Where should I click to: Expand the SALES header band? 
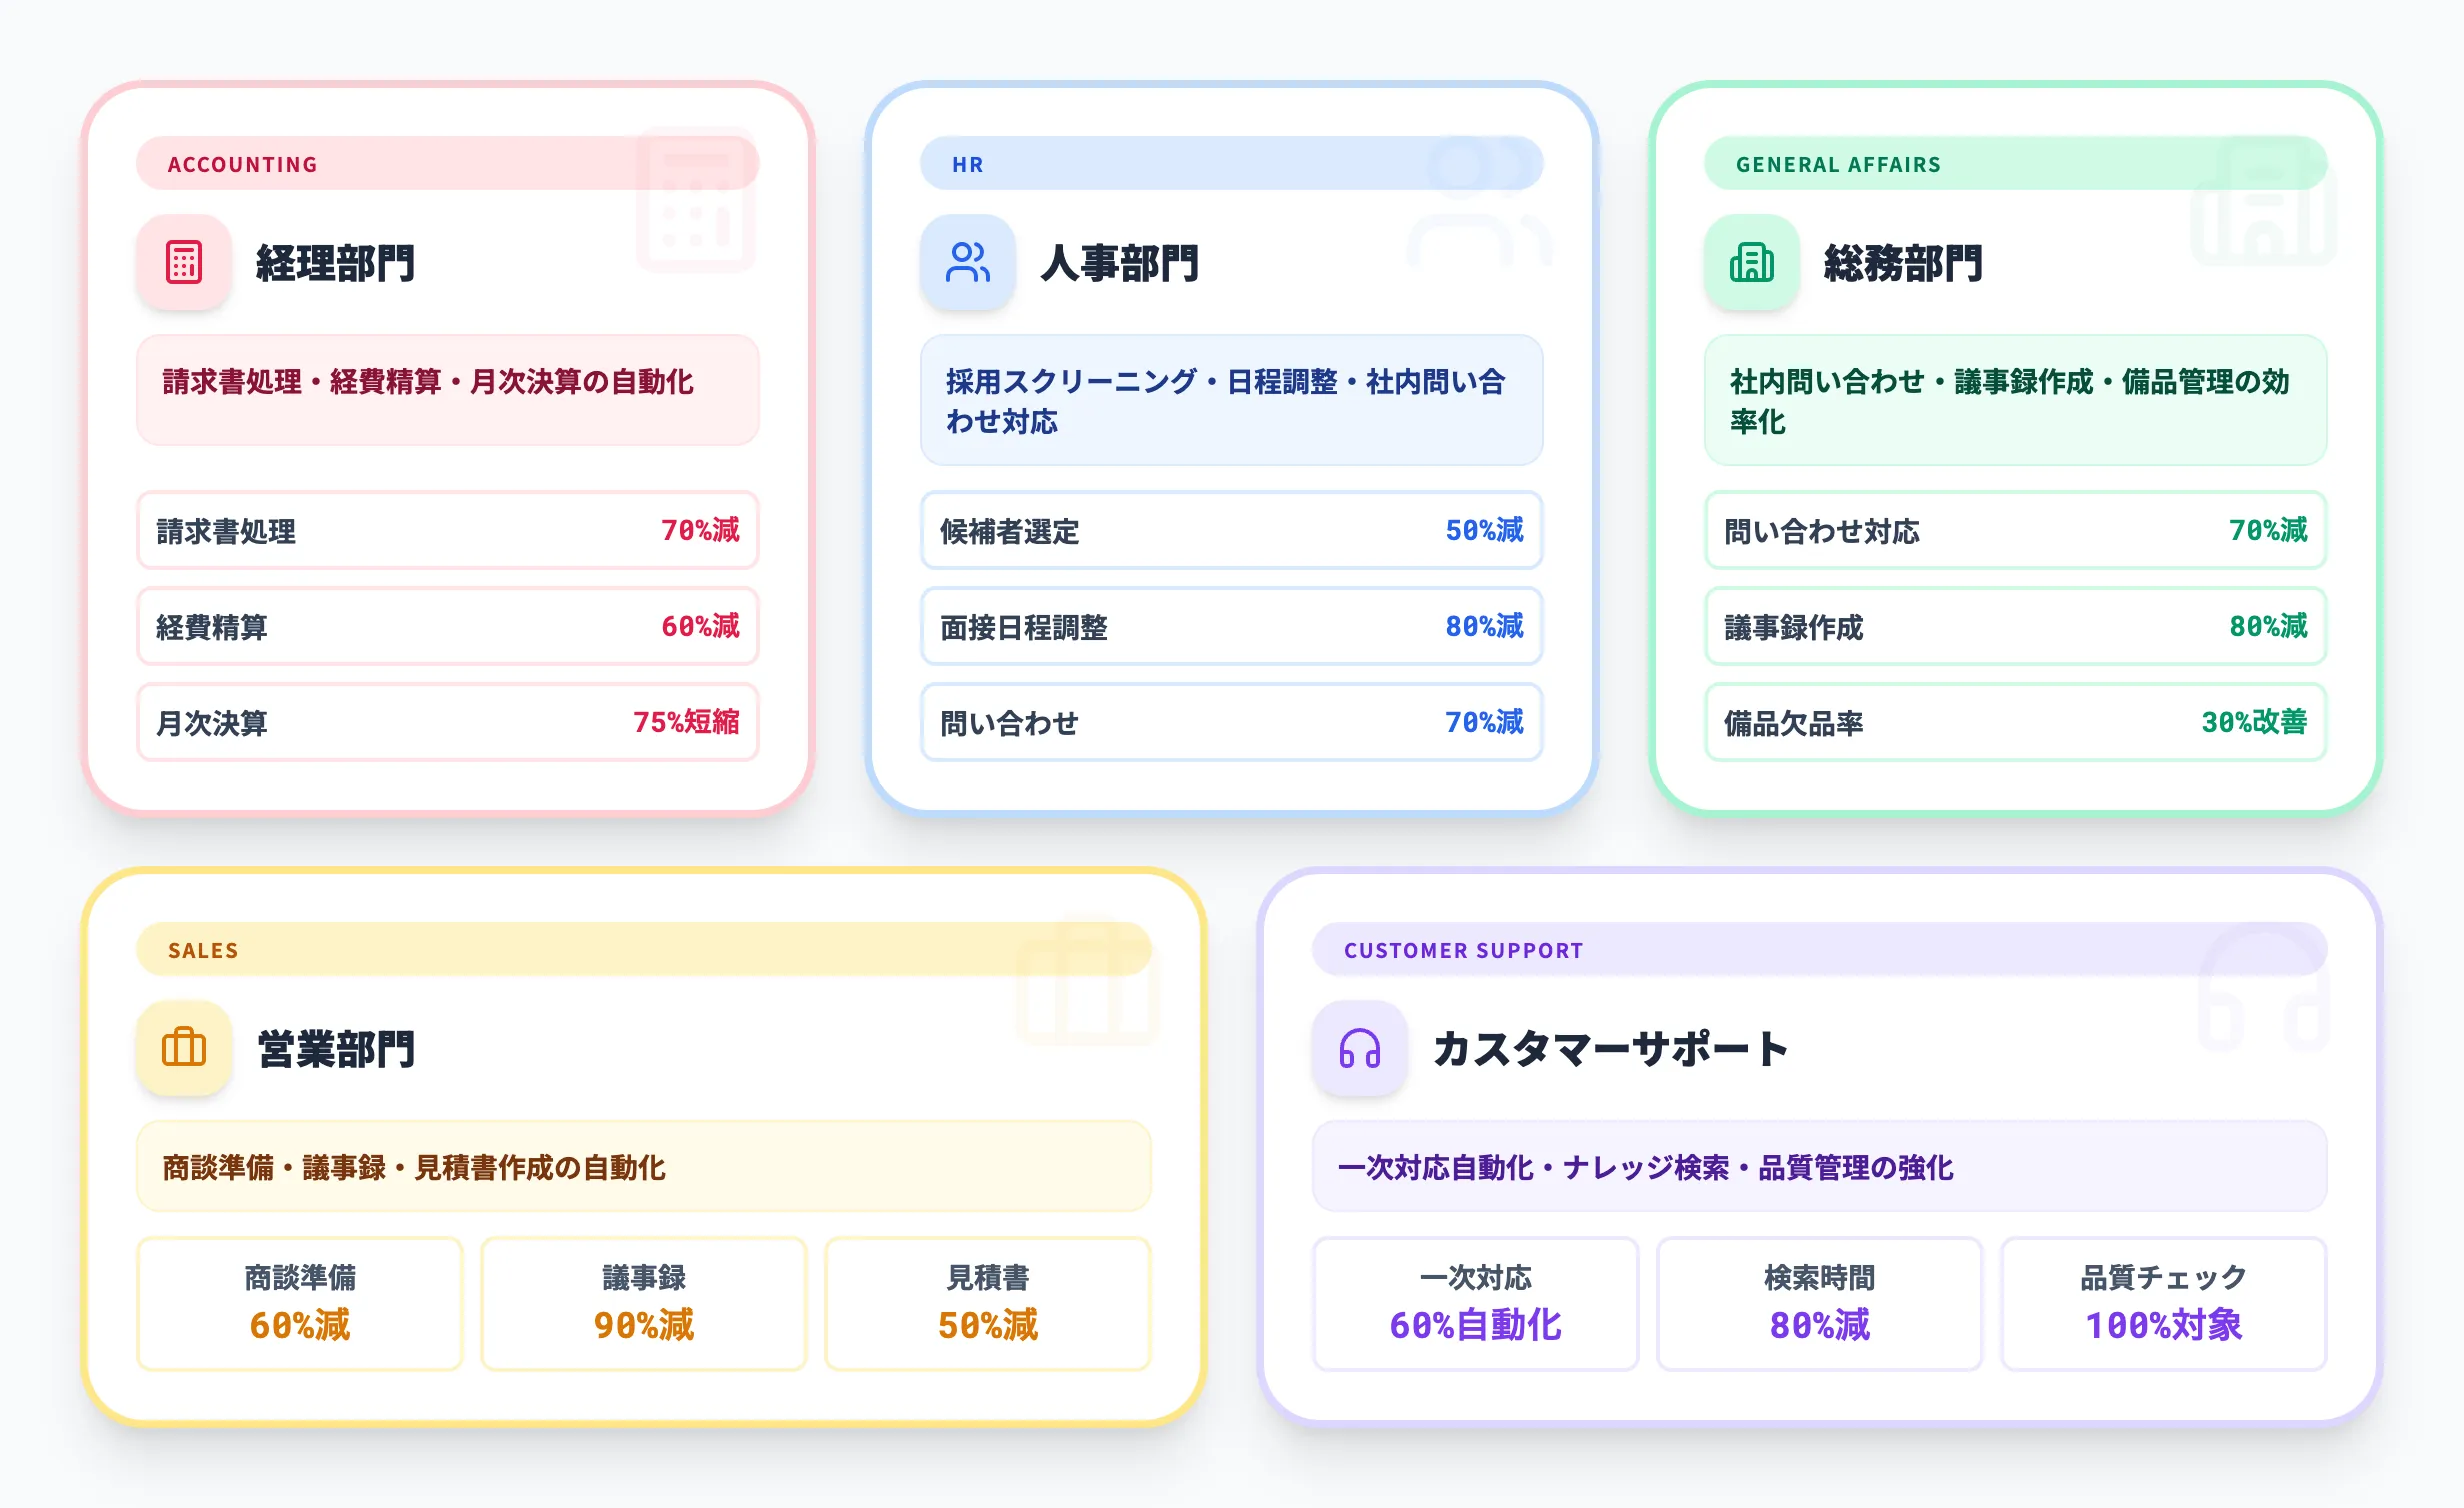pos(645,950)
